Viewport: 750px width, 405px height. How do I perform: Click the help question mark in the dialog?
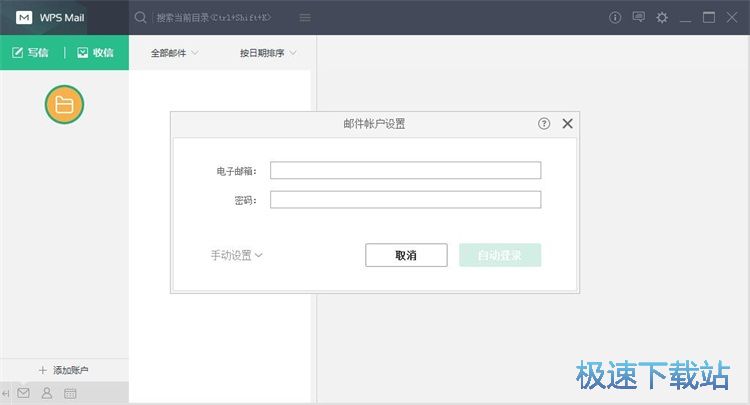click(x=544, y=124)
